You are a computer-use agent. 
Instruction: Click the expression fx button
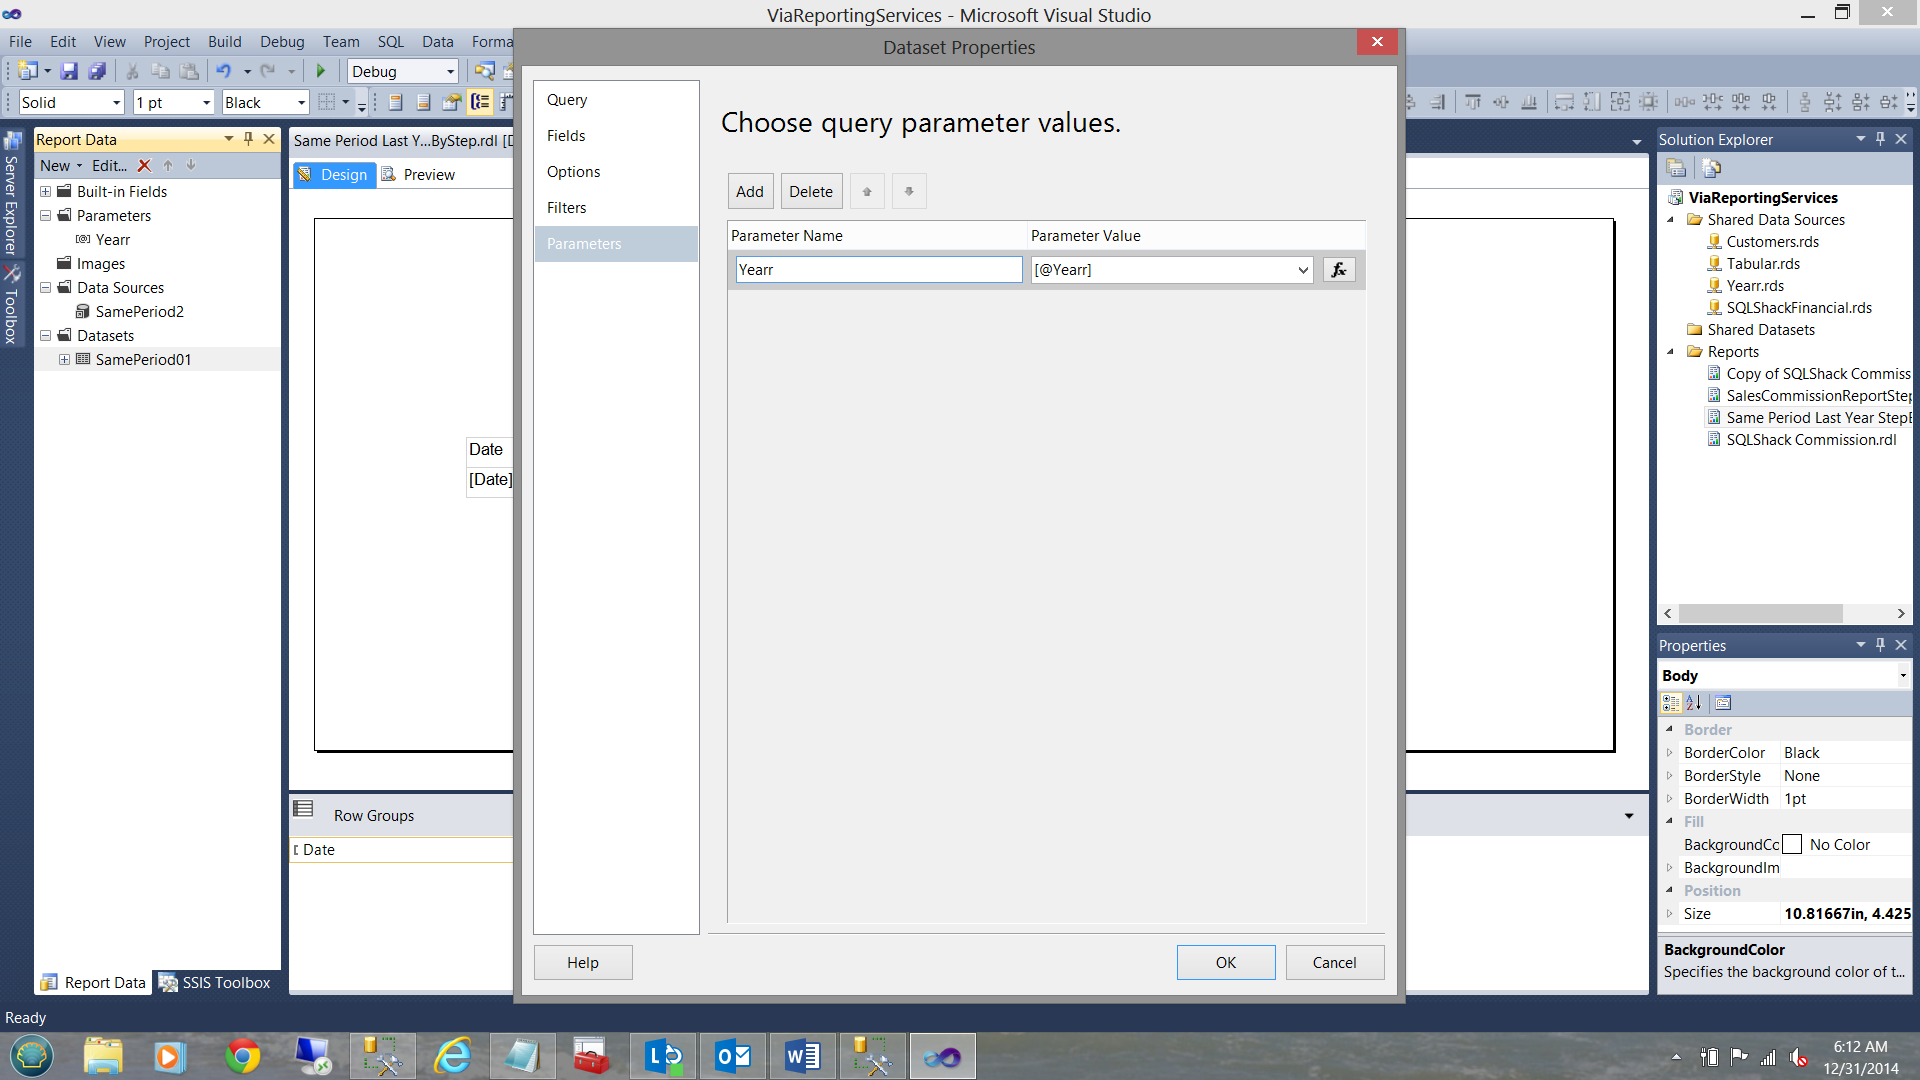[x=1339, y=270]
